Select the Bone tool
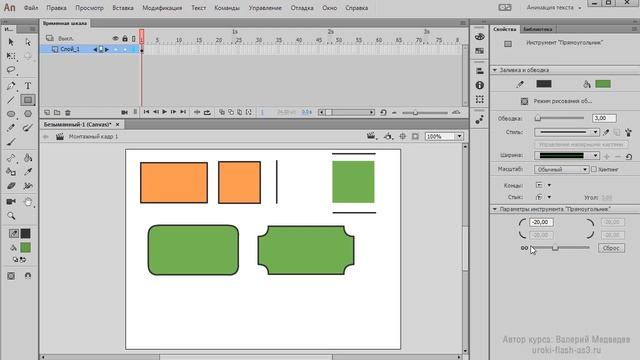 11,158
